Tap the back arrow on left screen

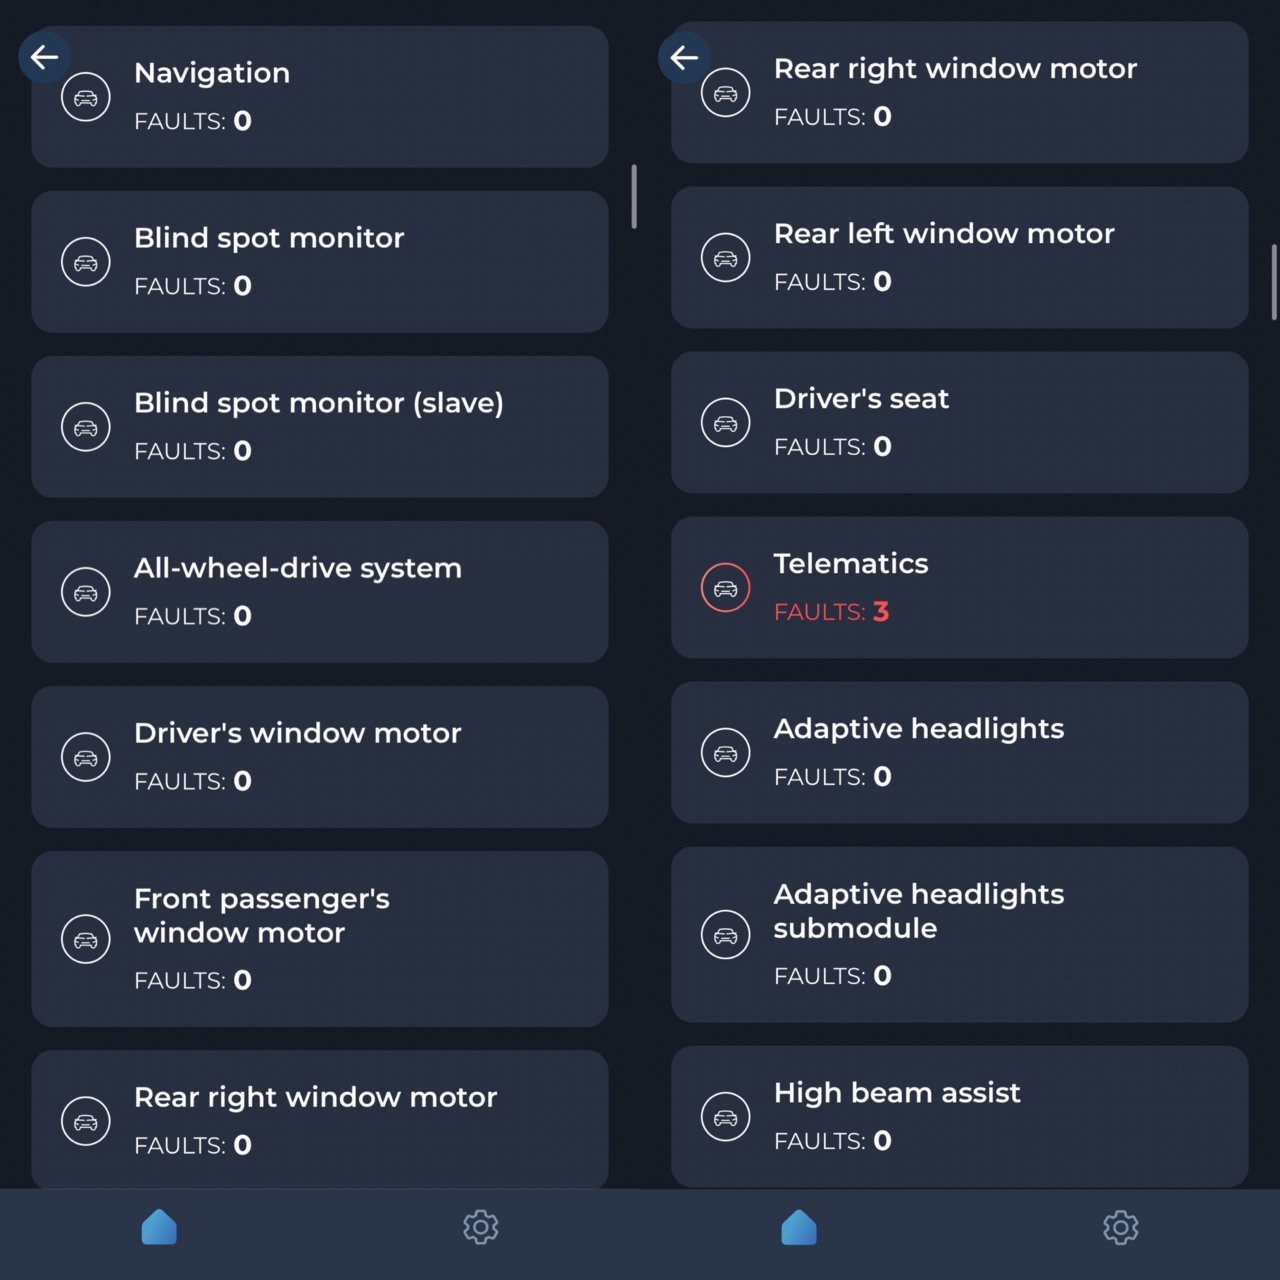tap(44, 57)
